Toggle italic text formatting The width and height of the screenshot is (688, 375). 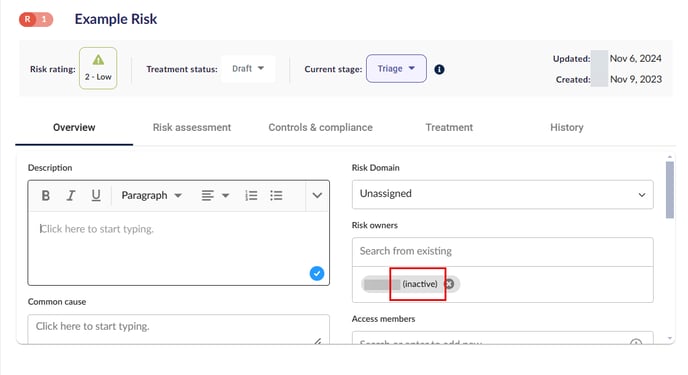point(71,196)
